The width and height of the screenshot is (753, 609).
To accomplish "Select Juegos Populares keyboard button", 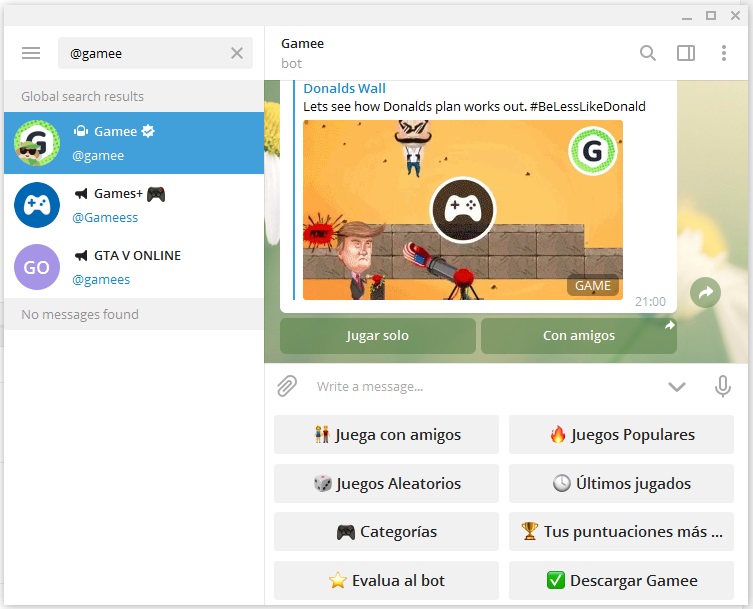I will coord(621,435).
